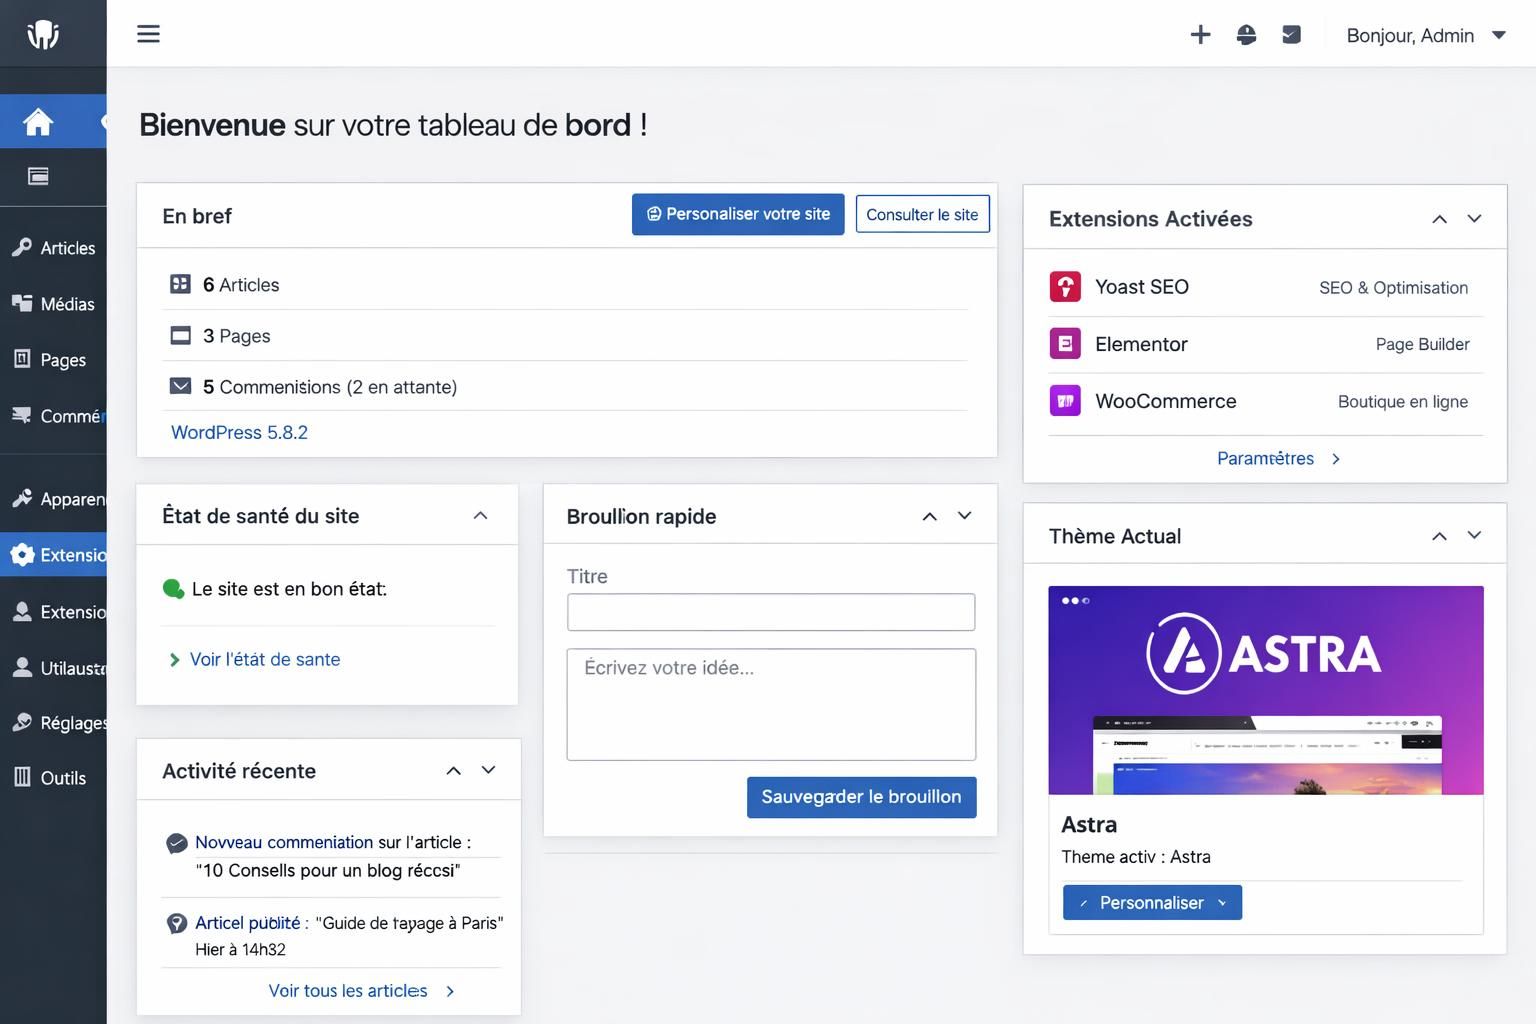
Task: Click the "Hier à 14h32" timestamp
Action: point(240,950)
